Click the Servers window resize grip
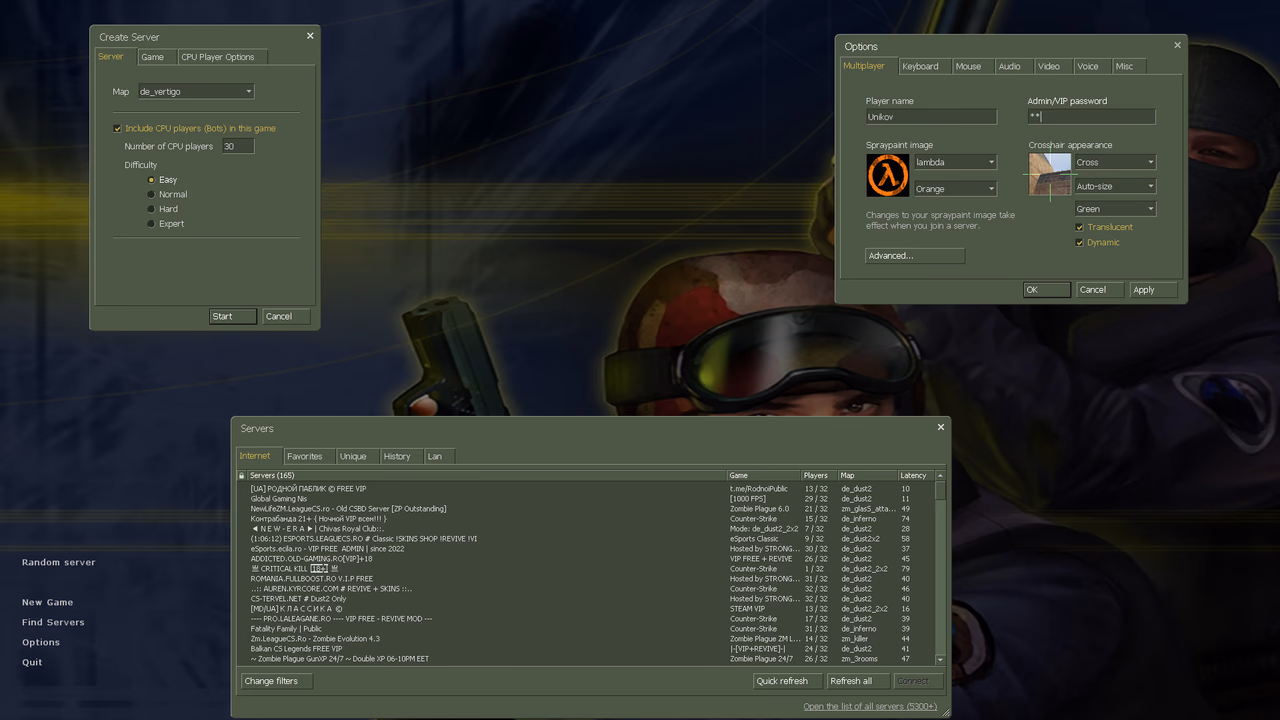The image size is (1280, 720). click(945, 712)
